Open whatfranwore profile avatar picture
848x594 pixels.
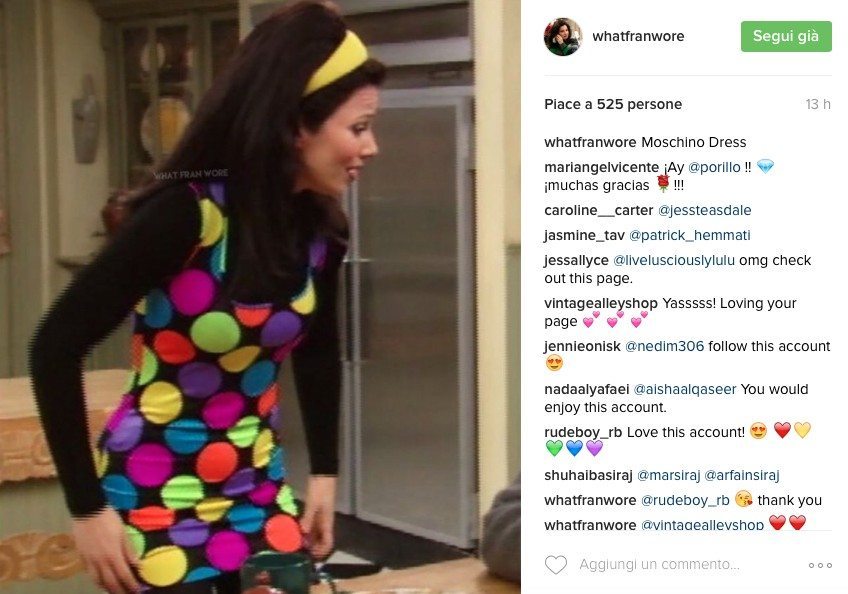[x=562, y=37]
